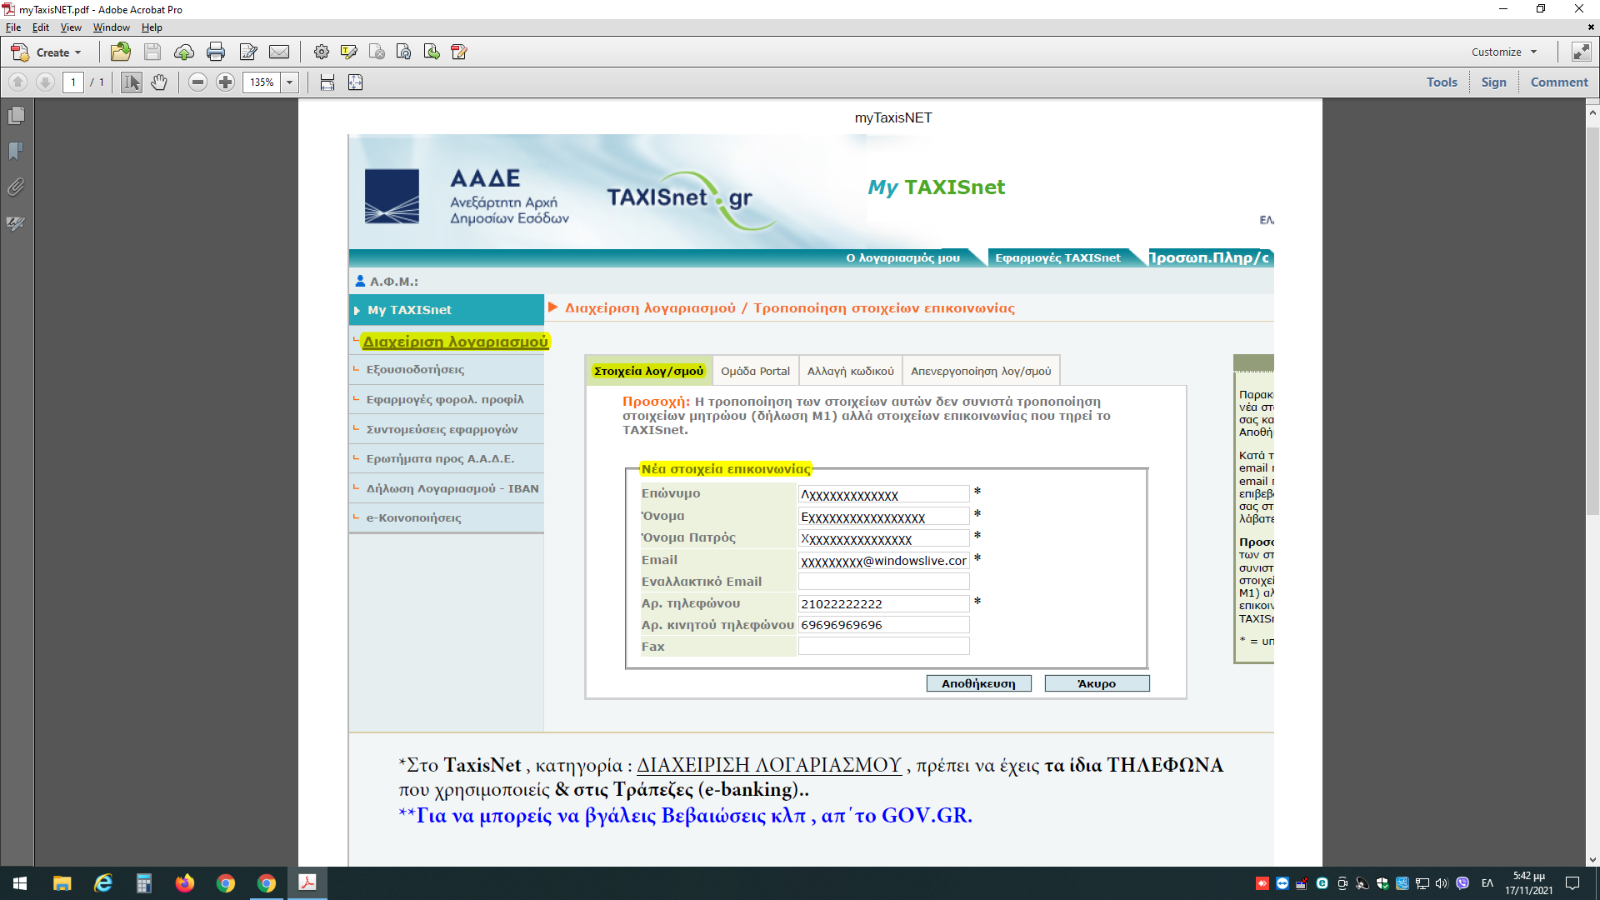This screenshot has width=1600, height=900.
Task: Click the scroll up arrow
Action: [1592, 112]
